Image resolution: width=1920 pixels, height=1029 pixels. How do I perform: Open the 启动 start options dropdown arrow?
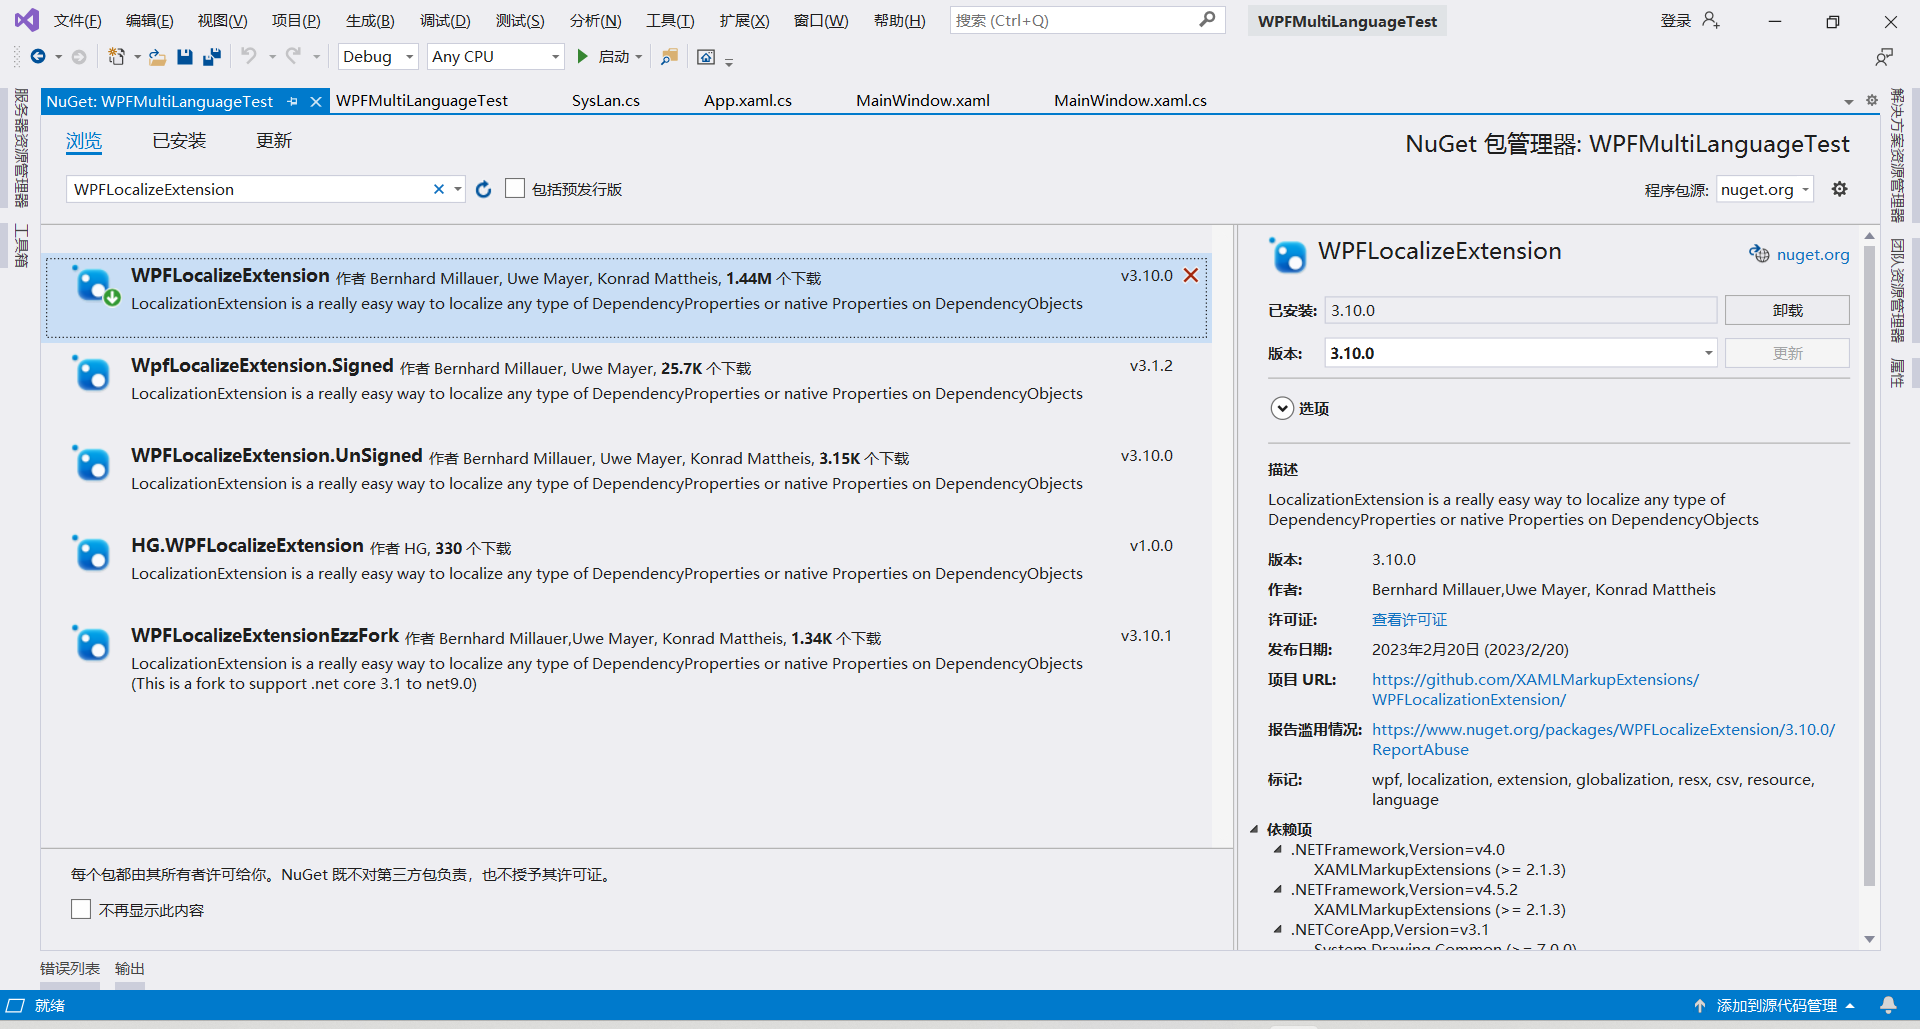click(x=639, y=57)
